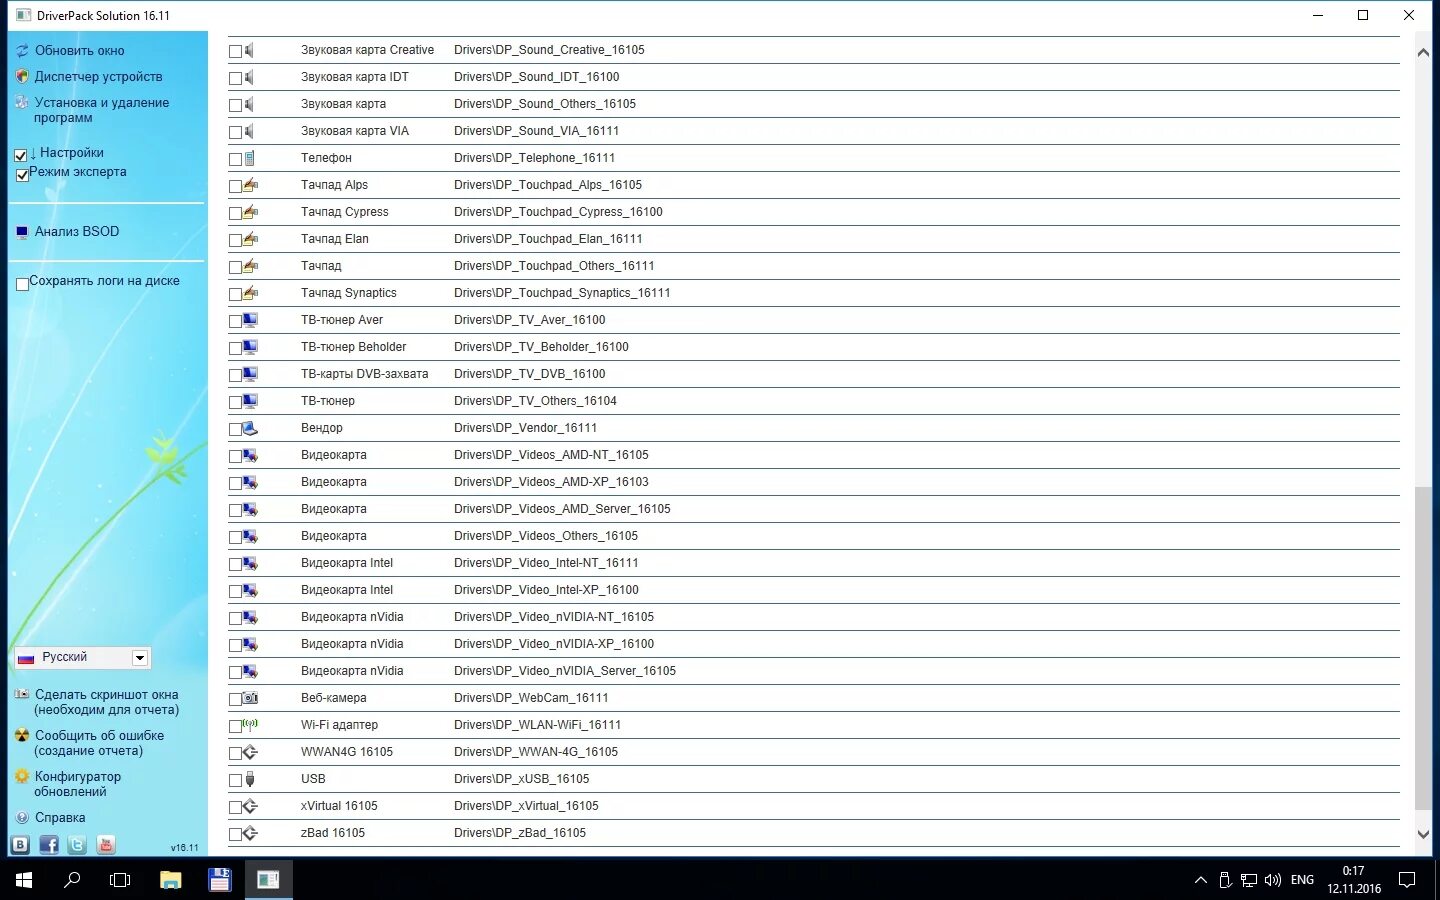This screenshot has height=900, width=1440.
Task: Check the DP_Sound_VIA_16111 driver box
Action: tap(235, 132)
